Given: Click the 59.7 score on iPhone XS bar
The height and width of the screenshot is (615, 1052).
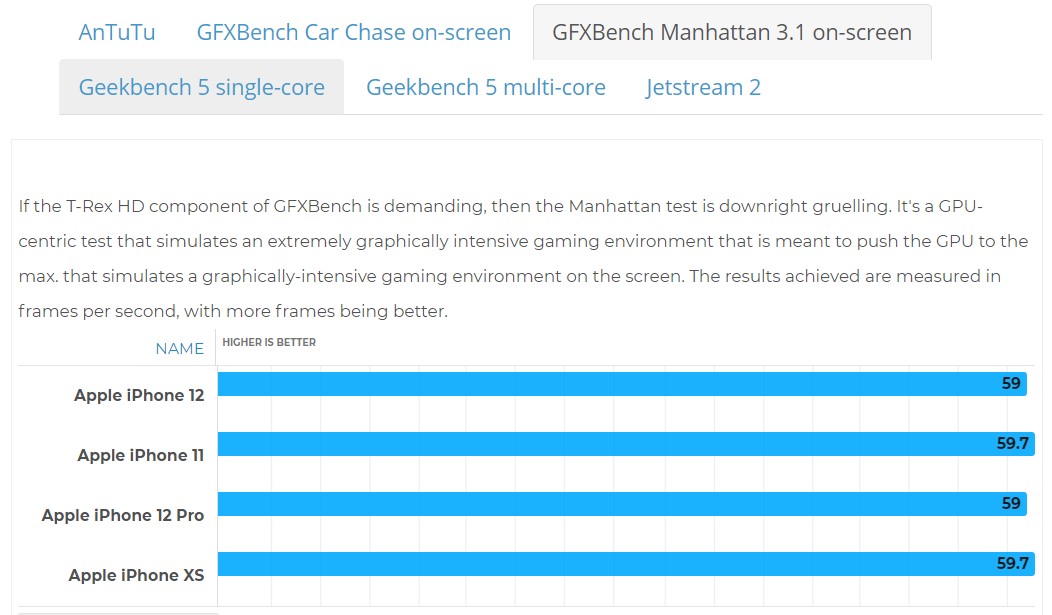Looking at the screenshot, I should click(1013, 564).
